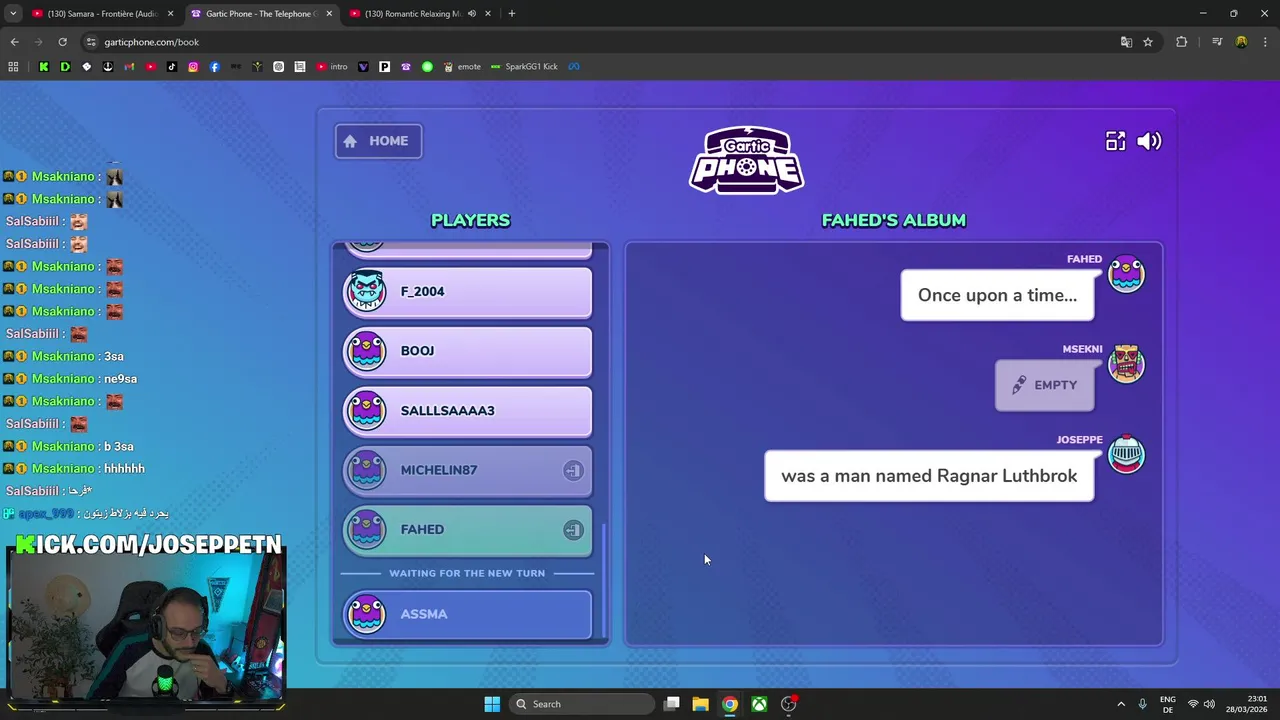
Task: Open the media controls icon
Action: pyautogui.click(x=1217, y=42)
